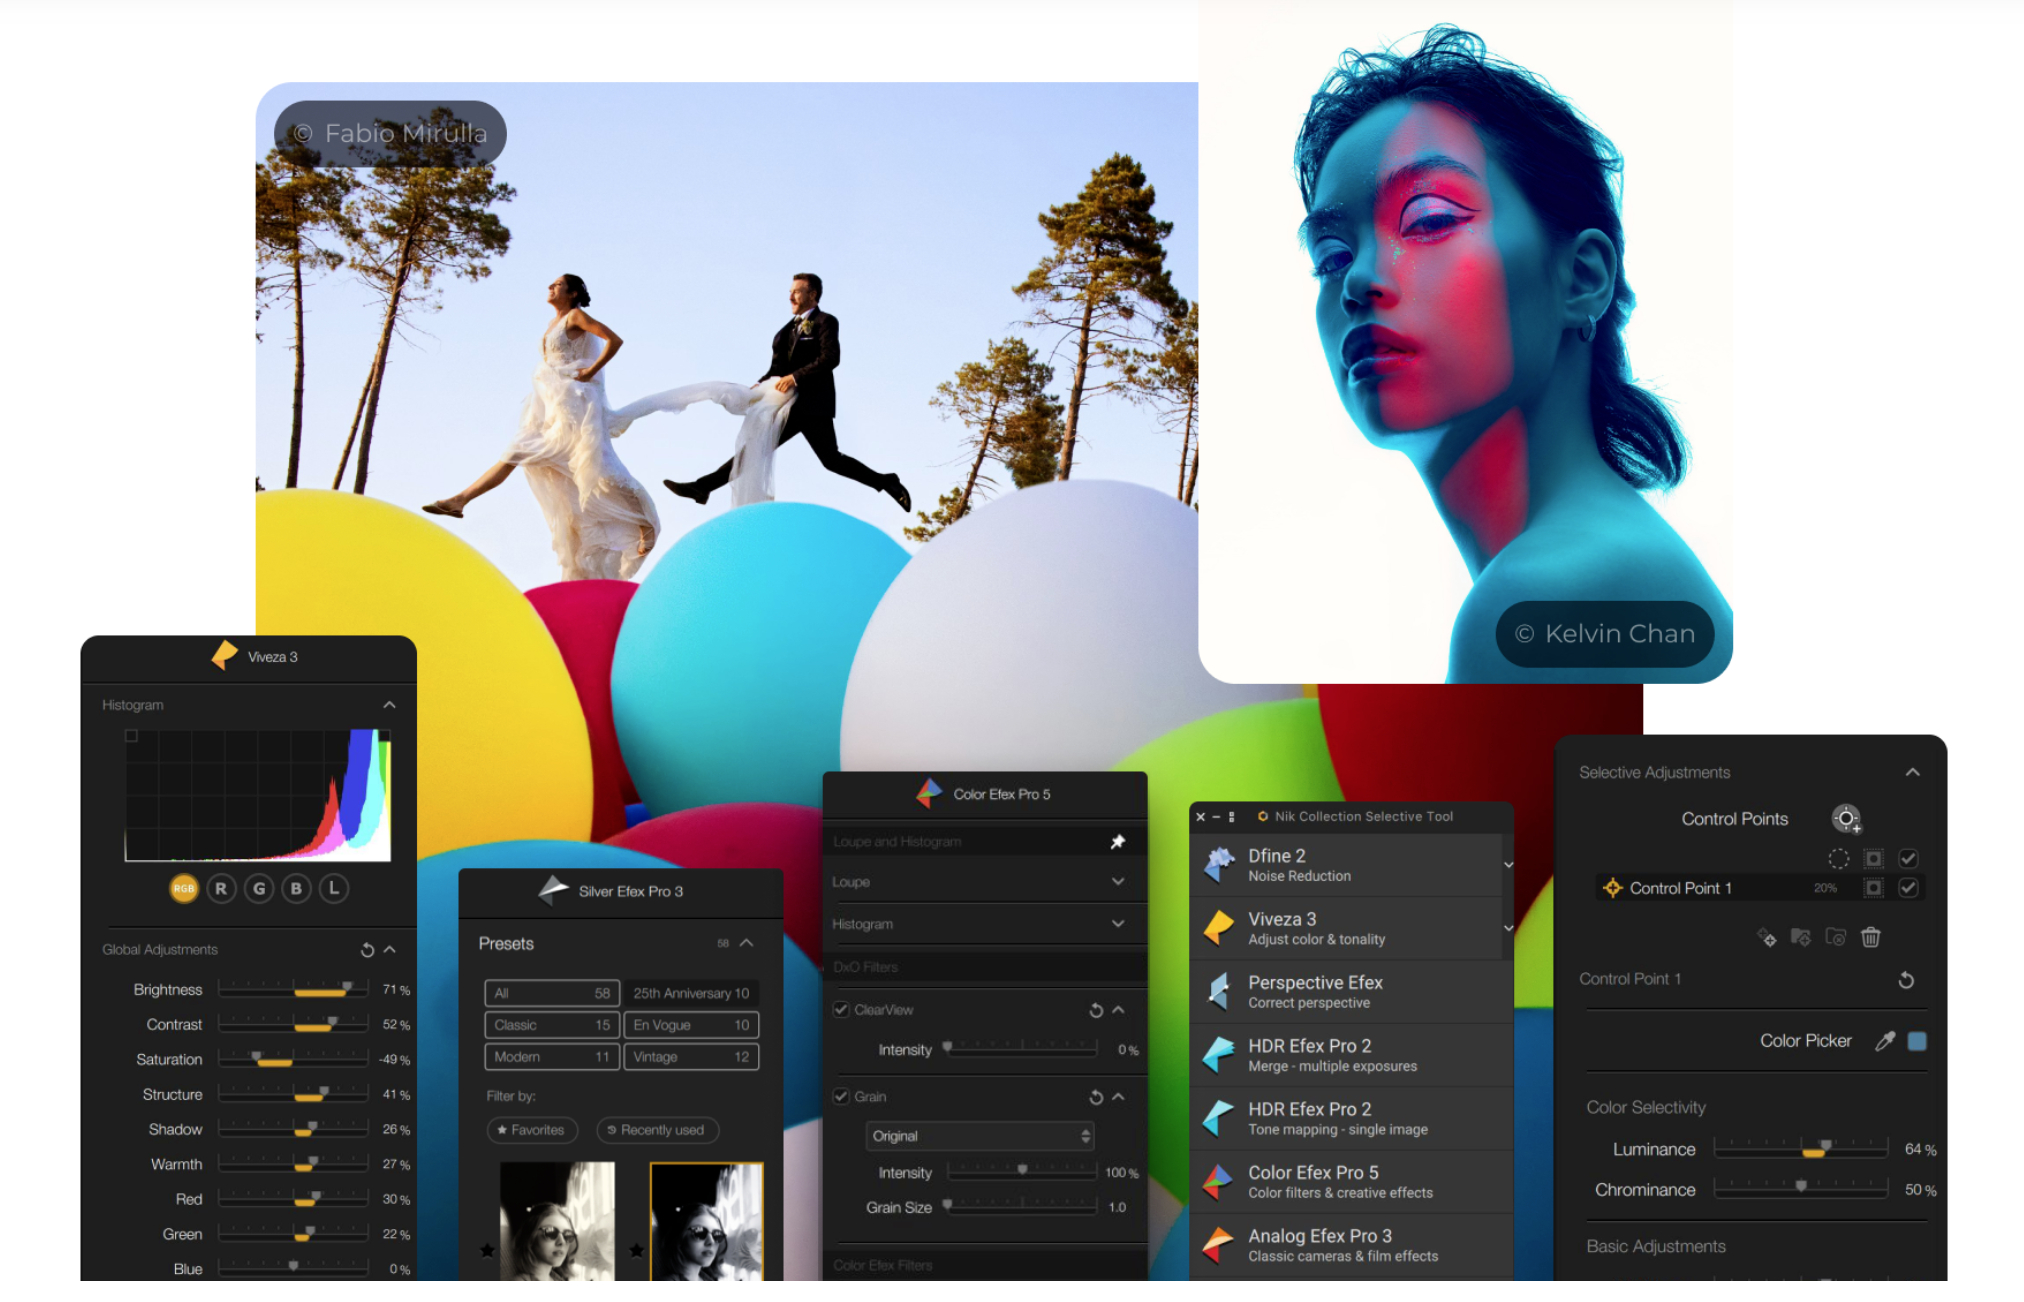2024x1302 pixels.
Task: Uncheck the Control Point 1 visibility checkbox
Action: 1908,888
